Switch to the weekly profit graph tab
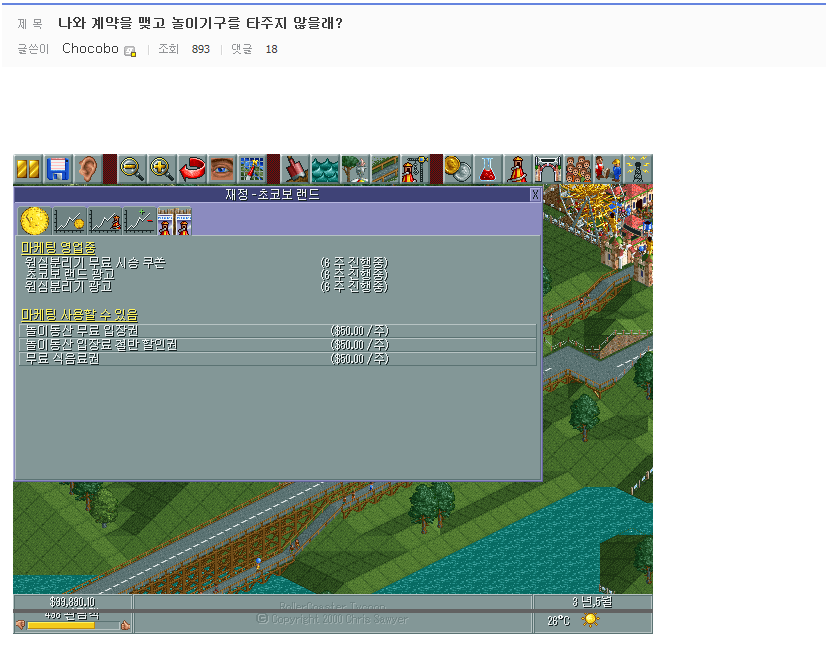 click(x=140, y=221)
